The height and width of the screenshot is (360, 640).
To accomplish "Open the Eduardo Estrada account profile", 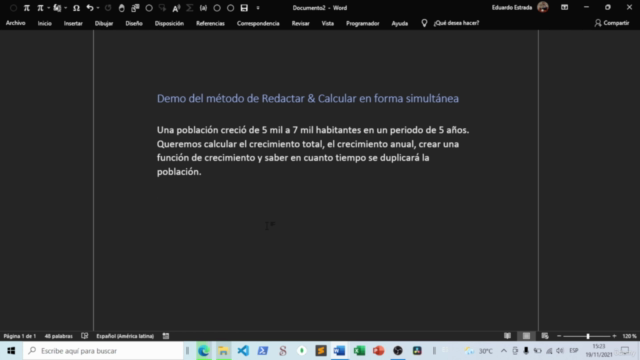I will point(520,7).
